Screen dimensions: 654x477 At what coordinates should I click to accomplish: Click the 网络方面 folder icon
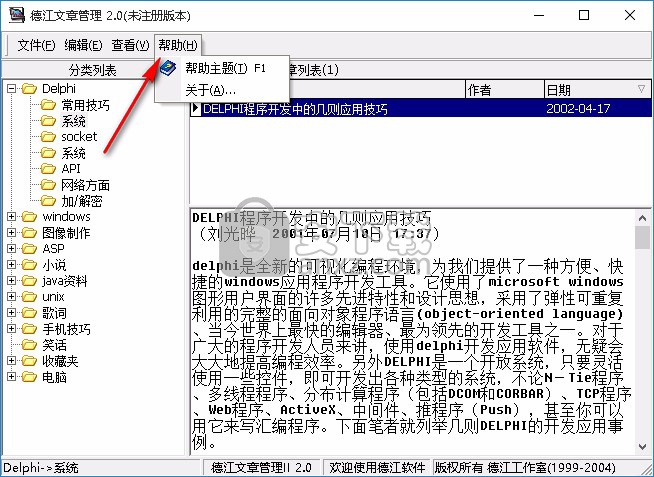click(x=48, y=185)
